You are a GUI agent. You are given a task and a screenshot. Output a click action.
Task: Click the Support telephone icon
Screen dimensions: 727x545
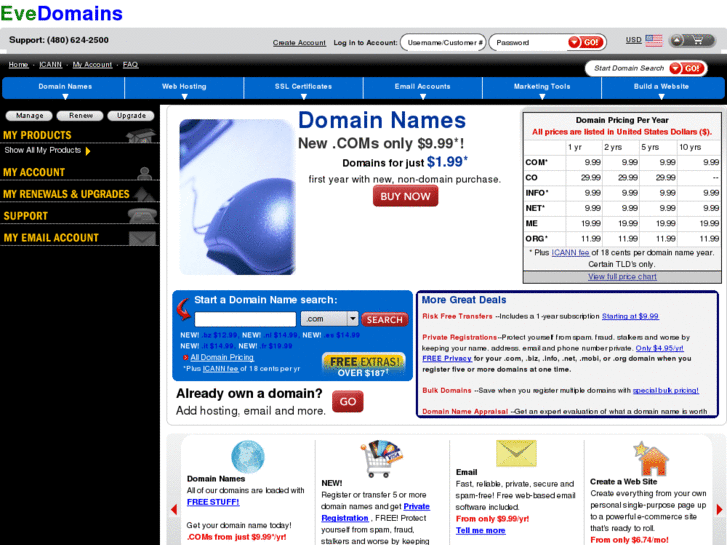click(x=142, y=216)
